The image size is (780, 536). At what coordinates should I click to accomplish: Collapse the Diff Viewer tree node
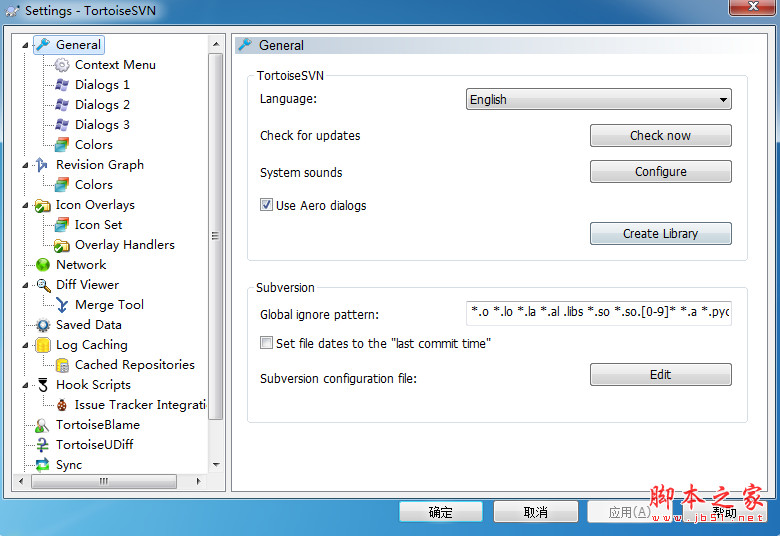25,285
